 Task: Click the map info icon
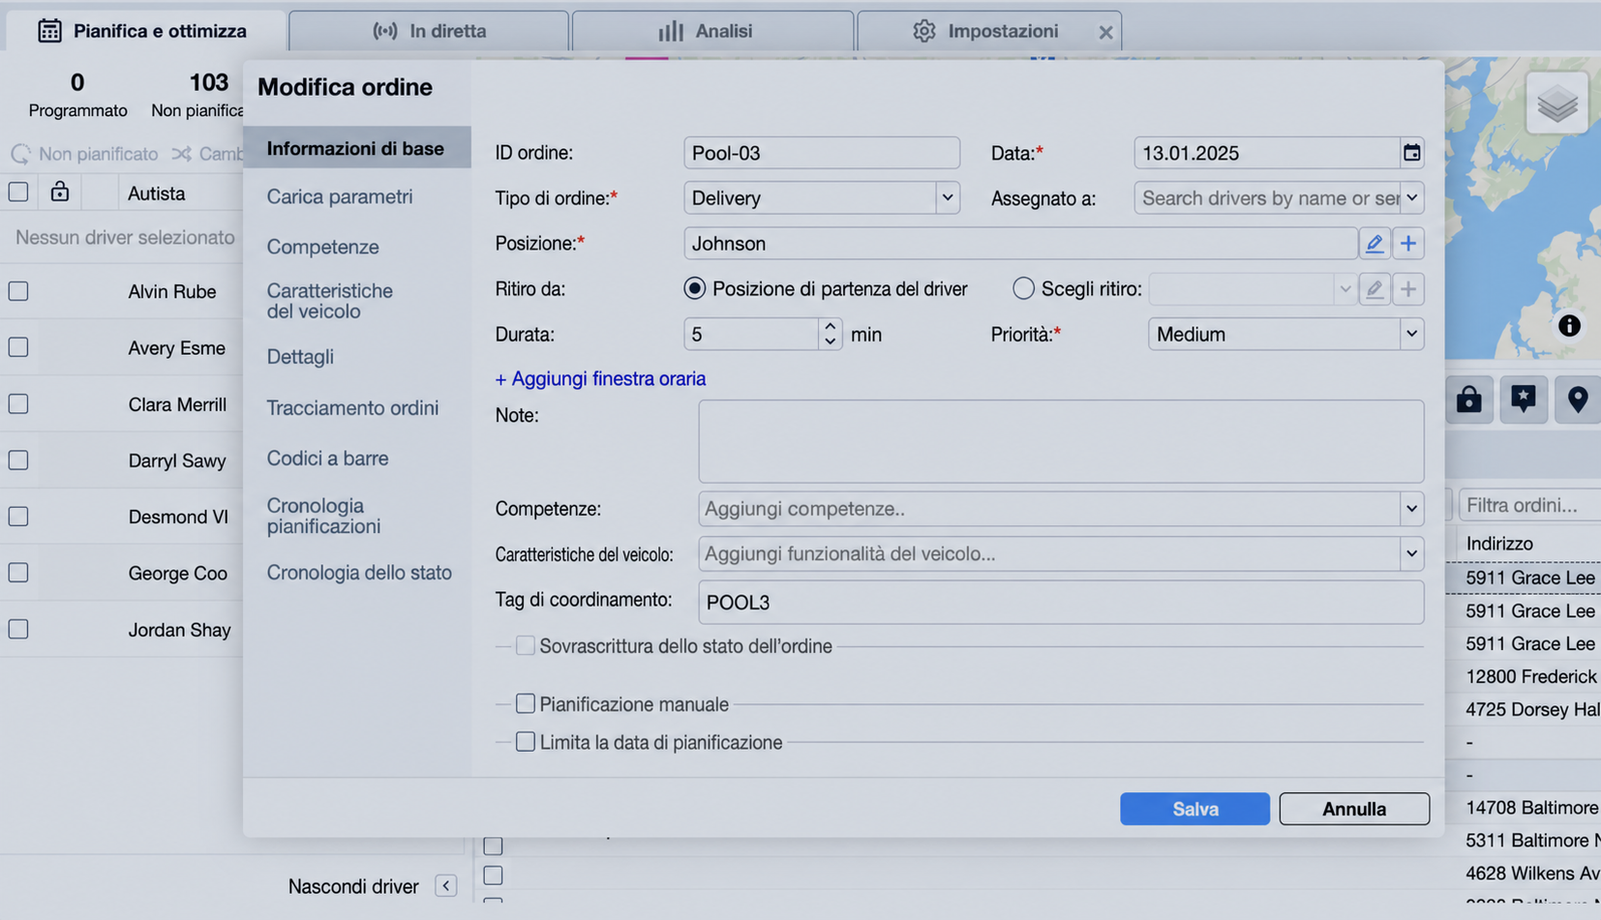point(1569,325)
